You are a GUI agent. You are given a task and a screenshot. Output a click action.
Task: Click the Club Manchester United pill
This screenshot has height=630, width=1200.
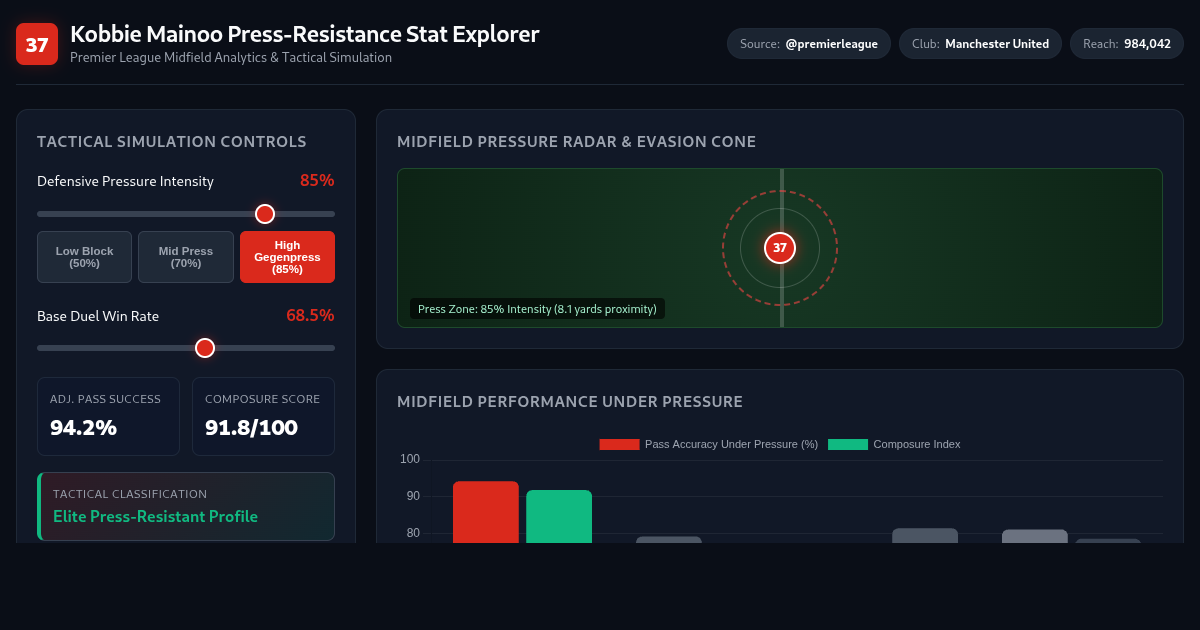pos(980,44)
